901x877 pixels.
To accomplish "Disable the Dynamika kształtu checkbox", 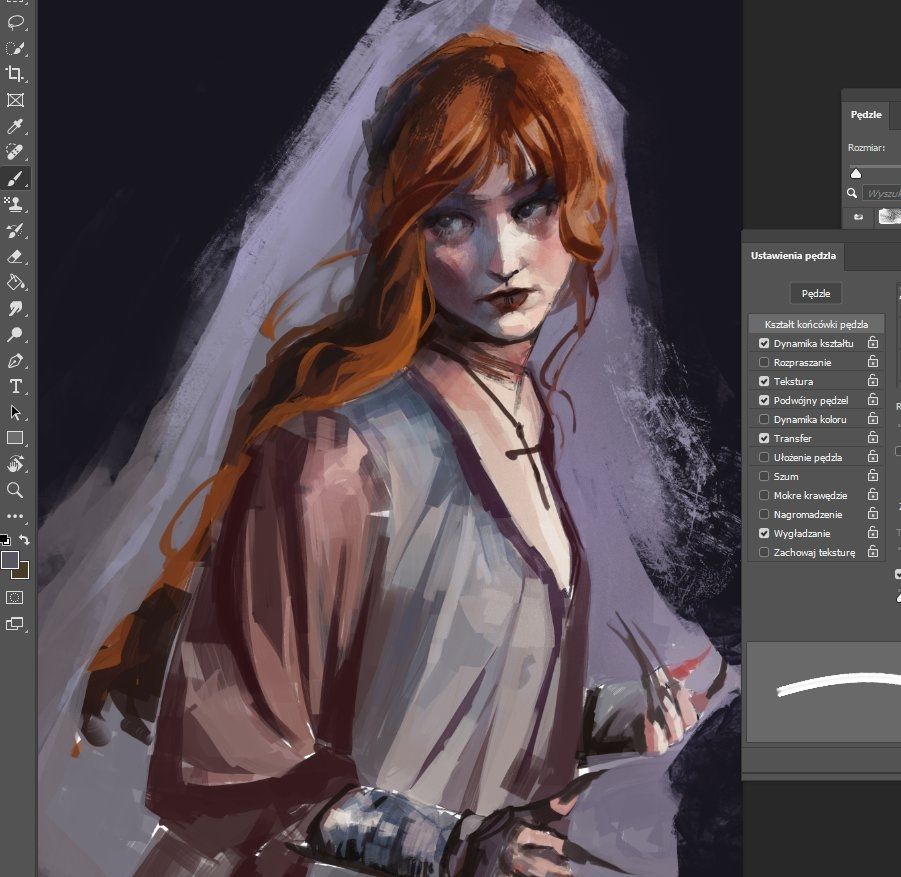I will pos(764,343).
